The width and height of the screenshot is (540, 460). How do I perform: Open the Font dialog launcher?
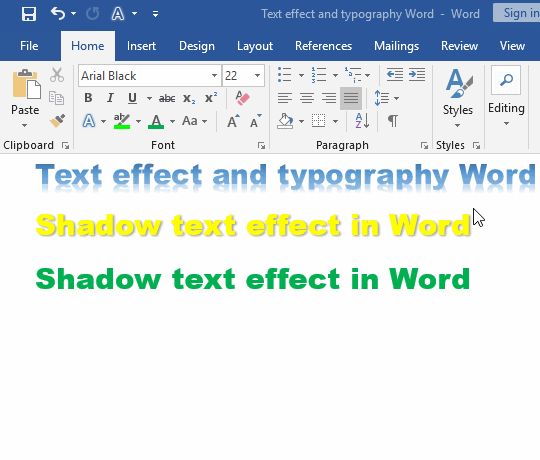tap(261, 146)
